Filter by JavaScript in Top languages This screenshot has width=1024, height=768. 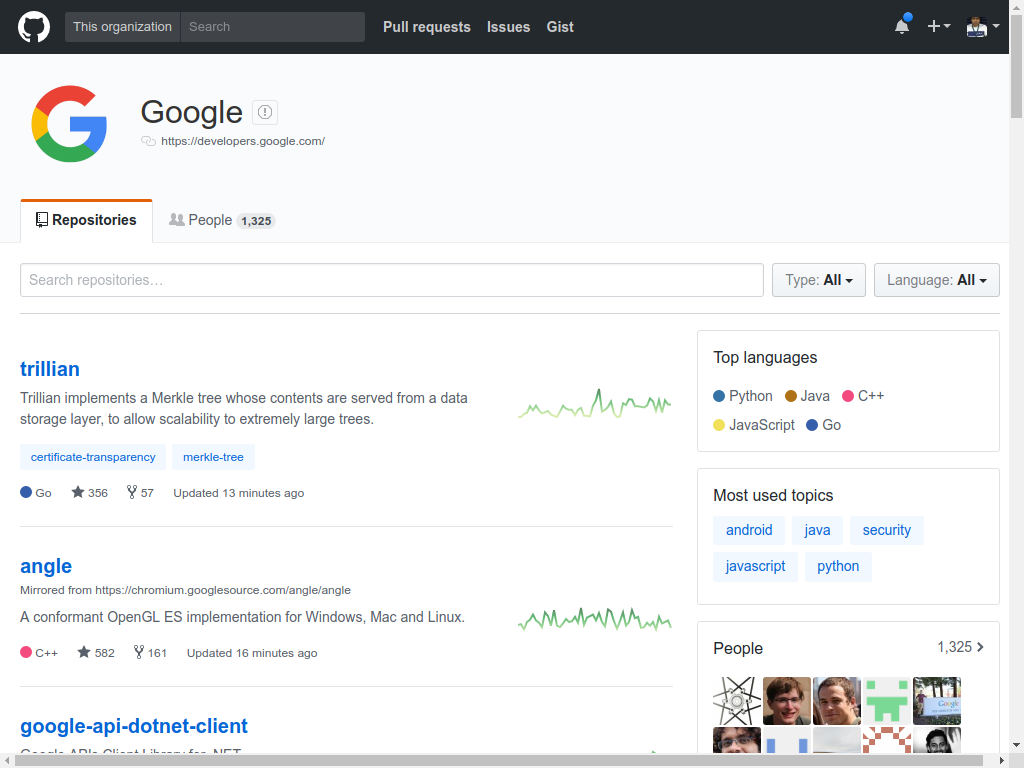tap(754, 425)
